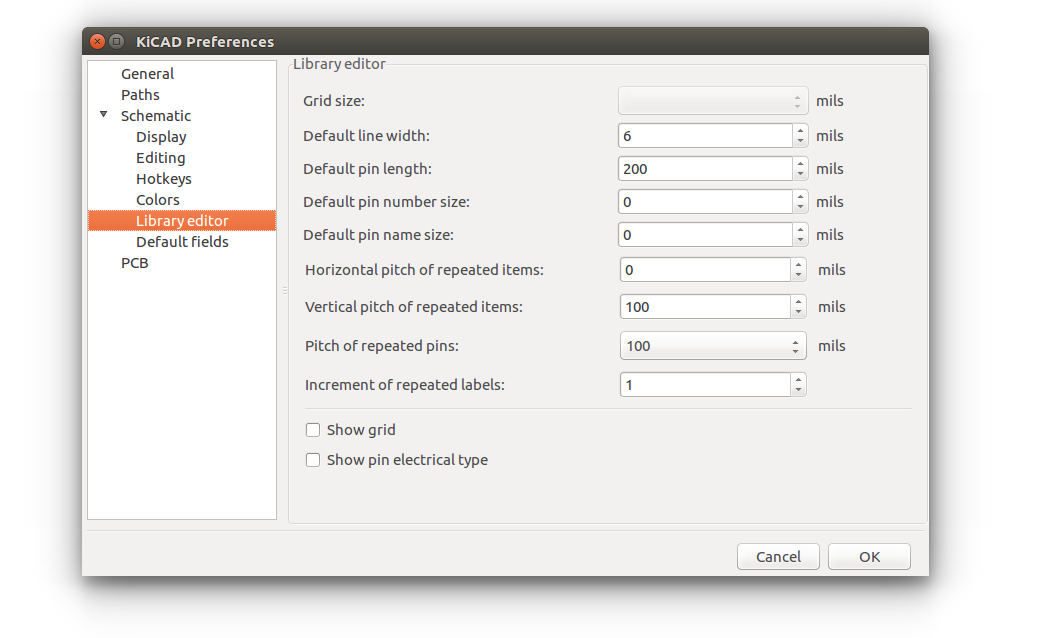Increase Vertical pitch of repeated items value
Image resolution: width=1063 pixels, height=638 pixels.
[x=798, y=301]
